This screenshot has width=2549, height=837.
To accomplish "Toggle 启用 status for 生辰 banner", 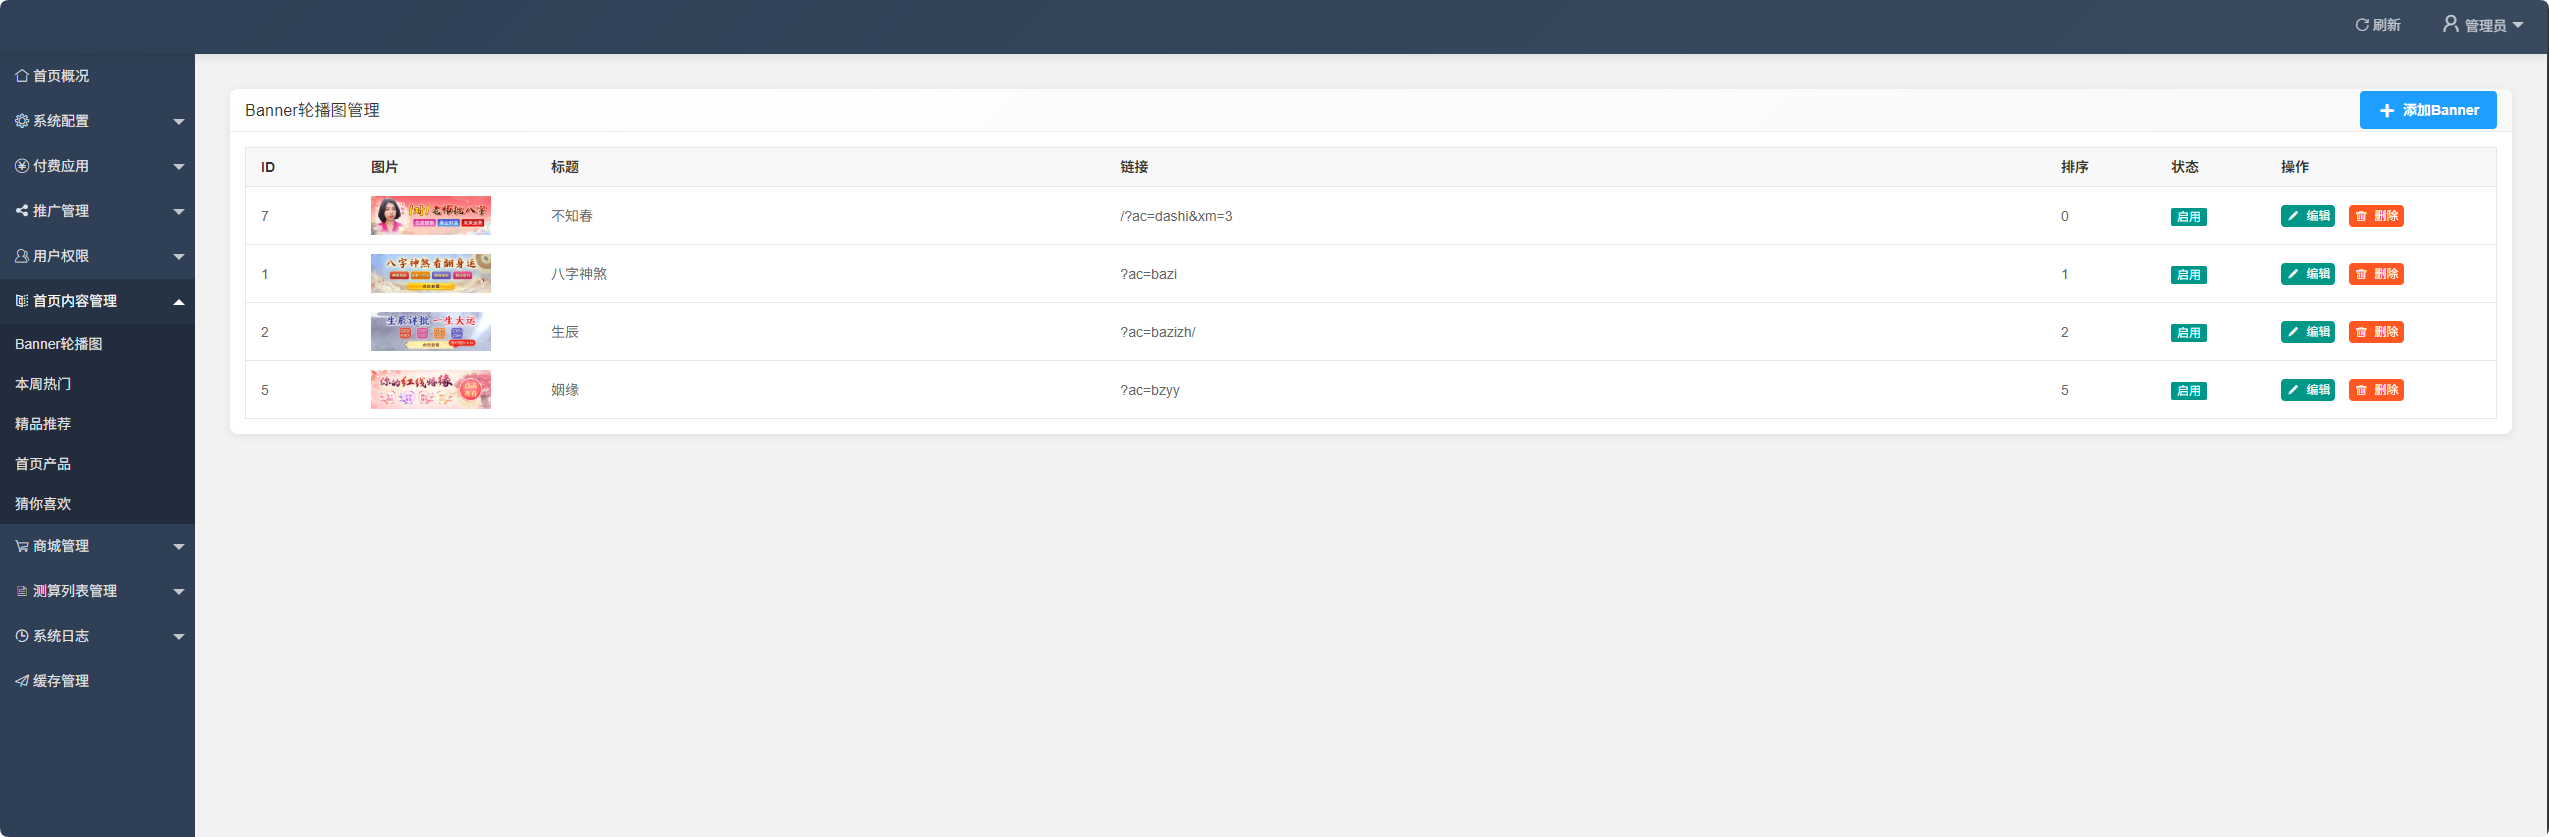I will pos(2188,333).
